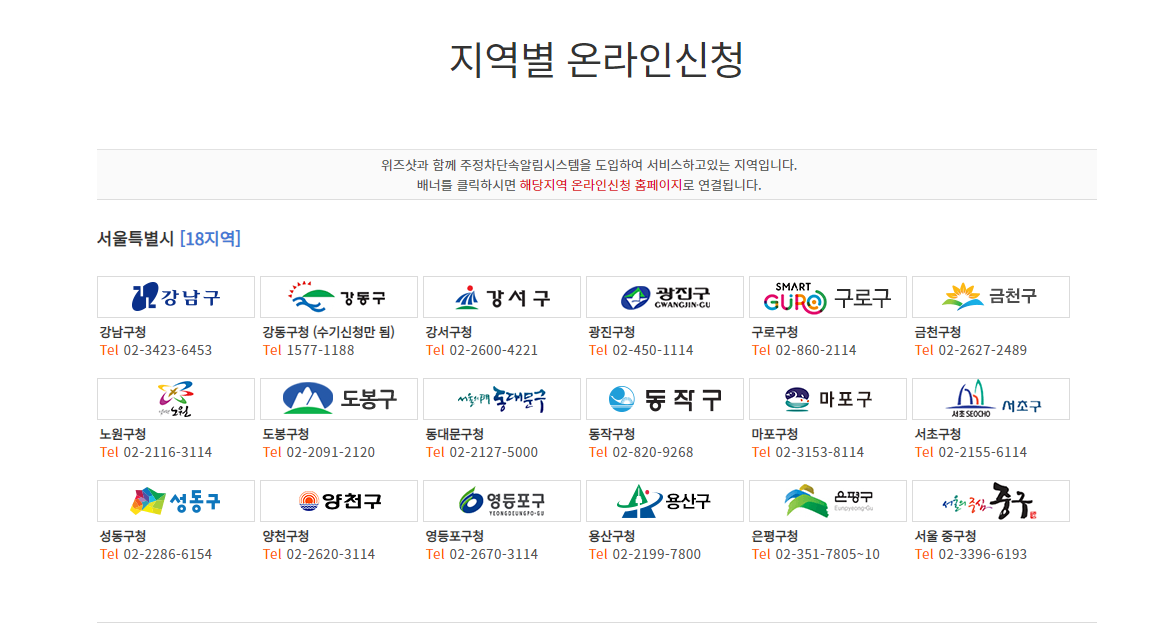1164x629 pixels.
Task: Select phone number 02-2286-6154
Action: [168, 554]
